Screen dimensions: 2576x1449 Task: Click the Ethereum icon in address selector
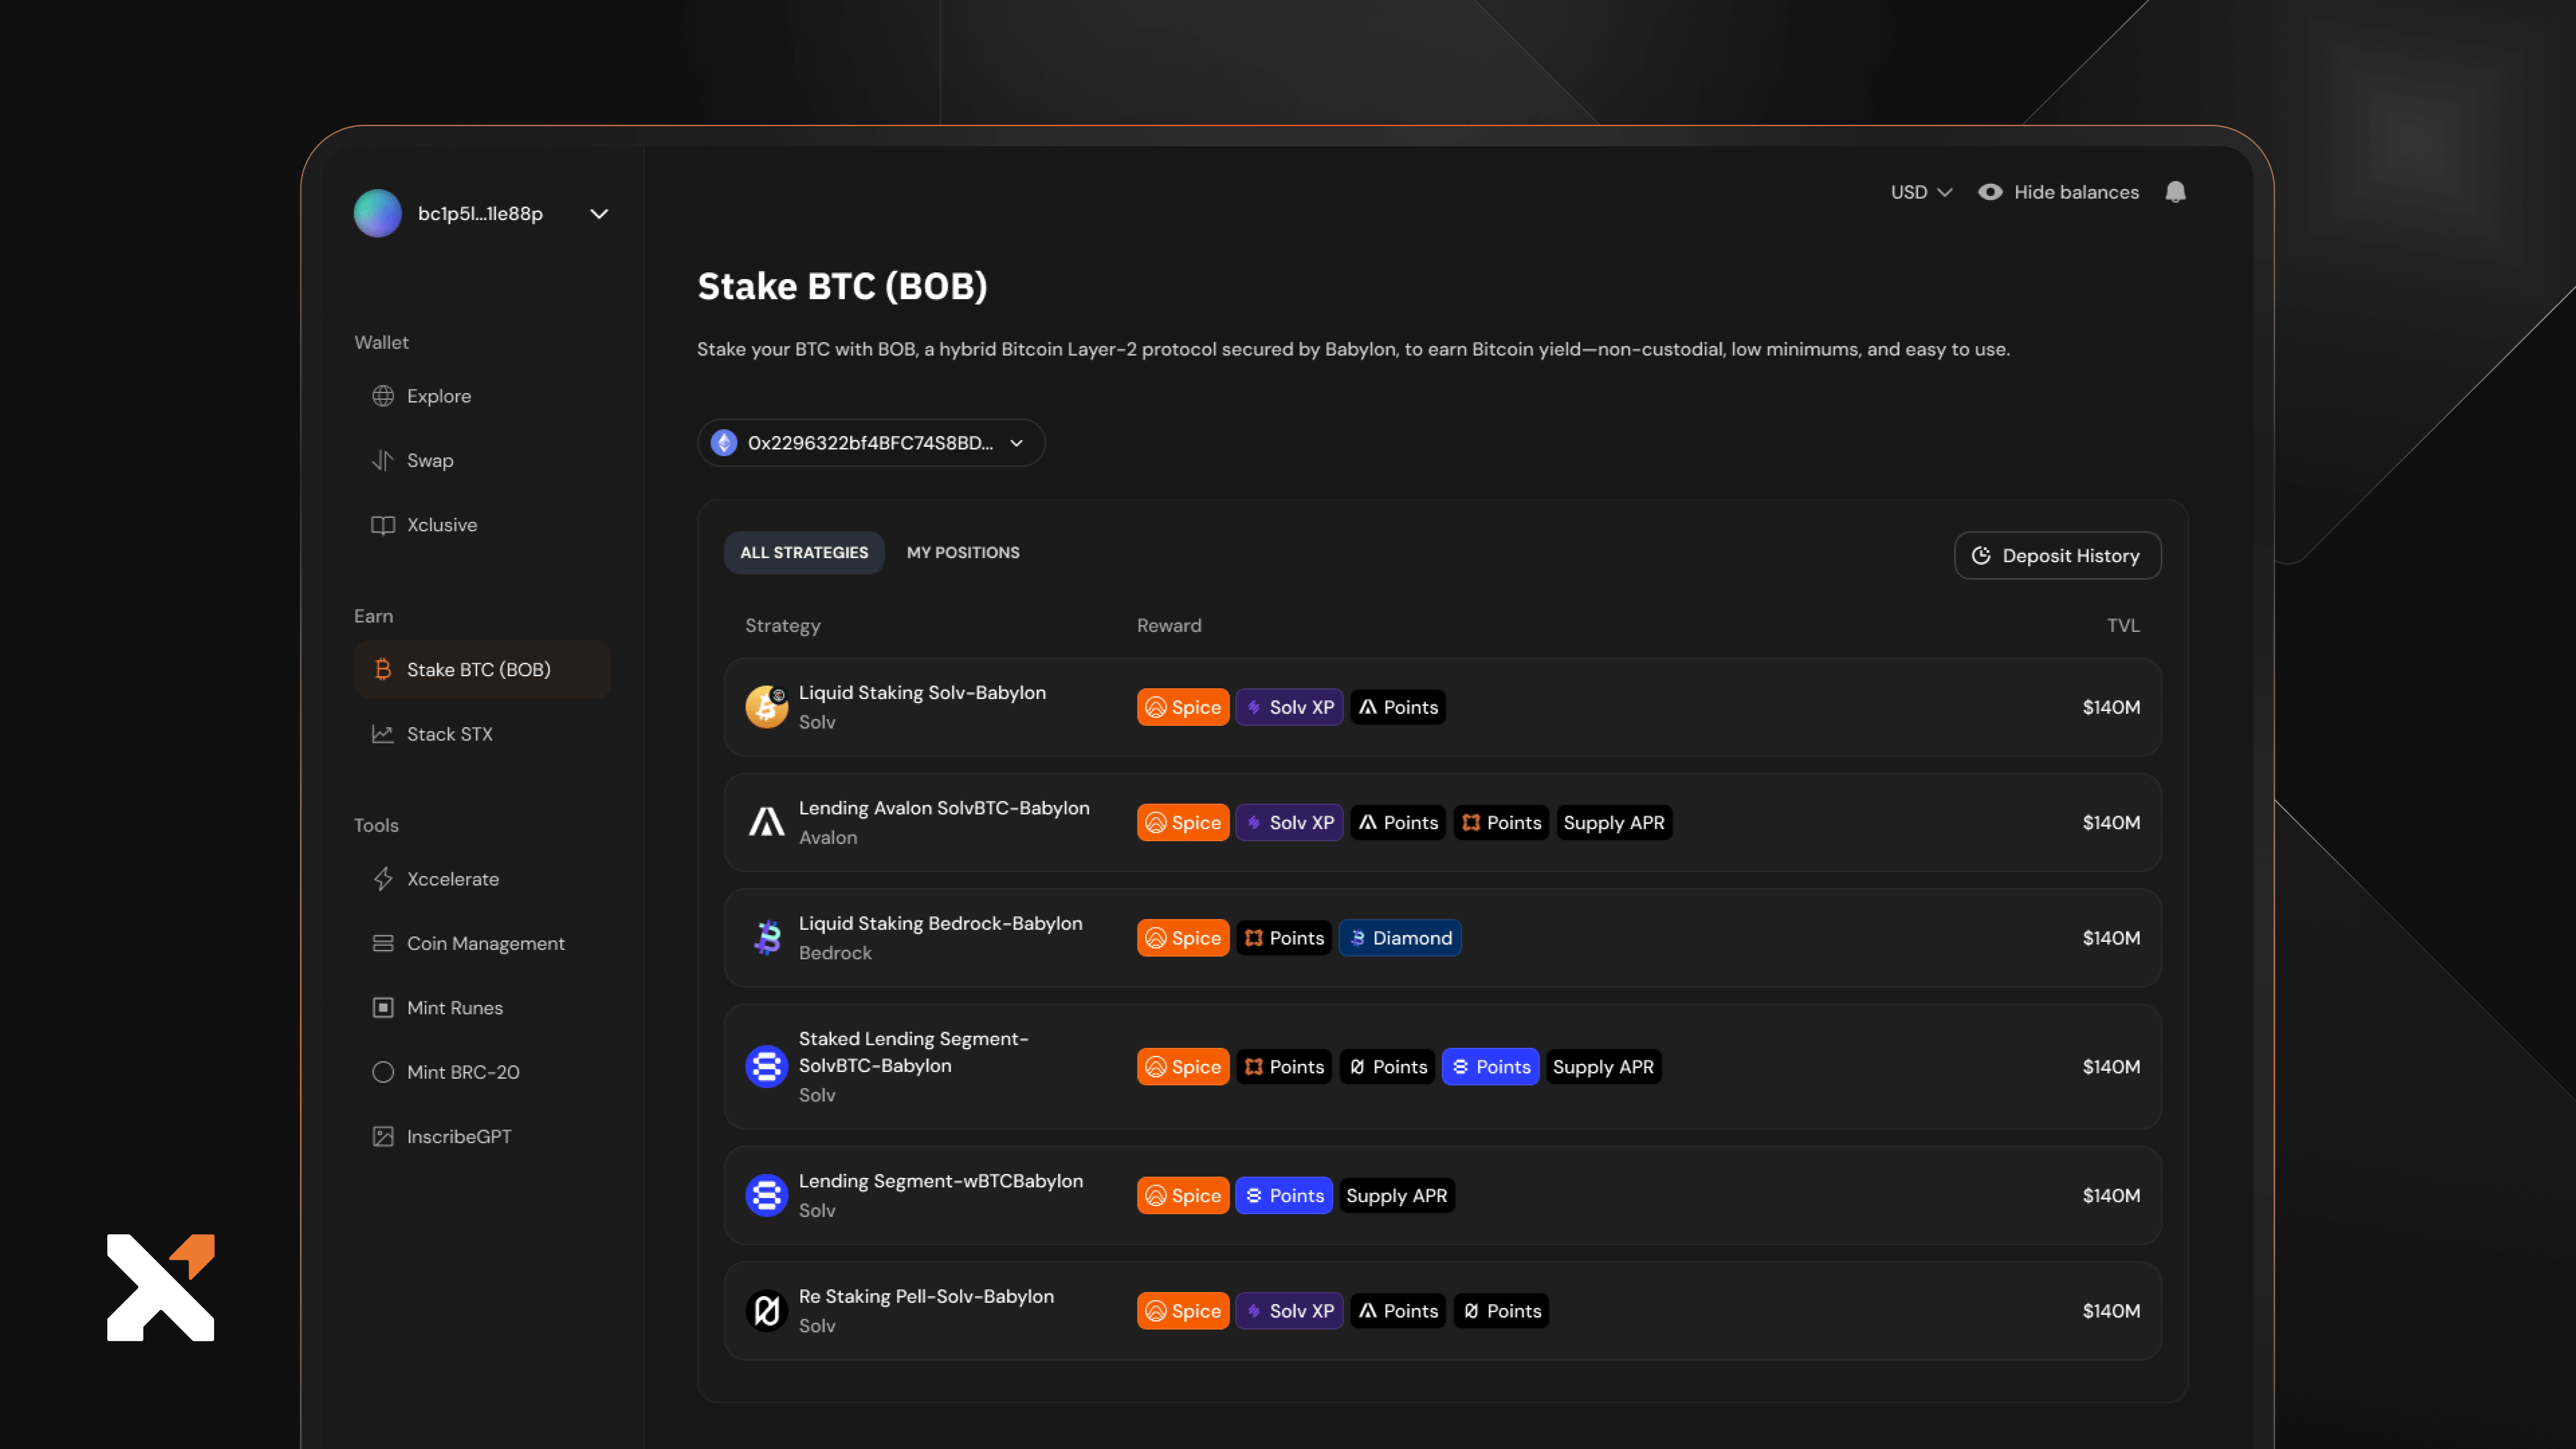coord(724,443)
